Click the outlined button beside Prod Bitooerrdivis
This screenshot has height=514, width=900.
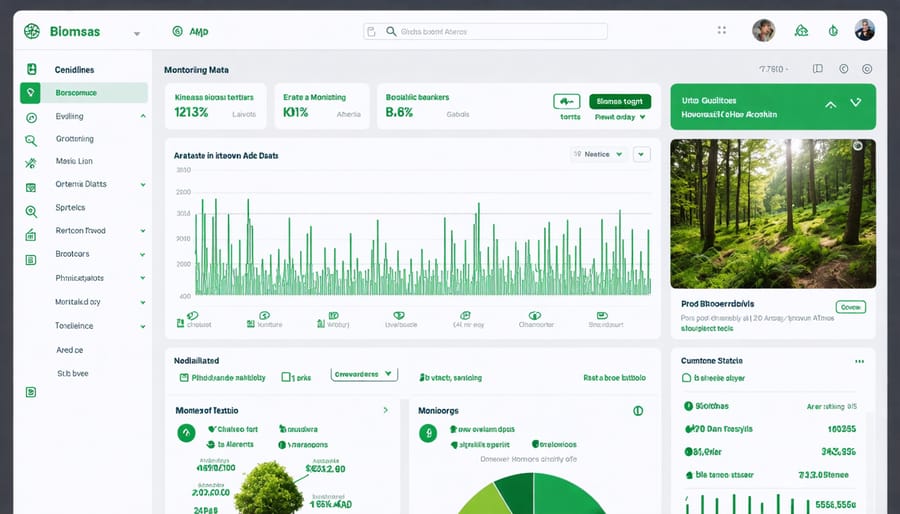pyautogui.click(x=851, y=307)
